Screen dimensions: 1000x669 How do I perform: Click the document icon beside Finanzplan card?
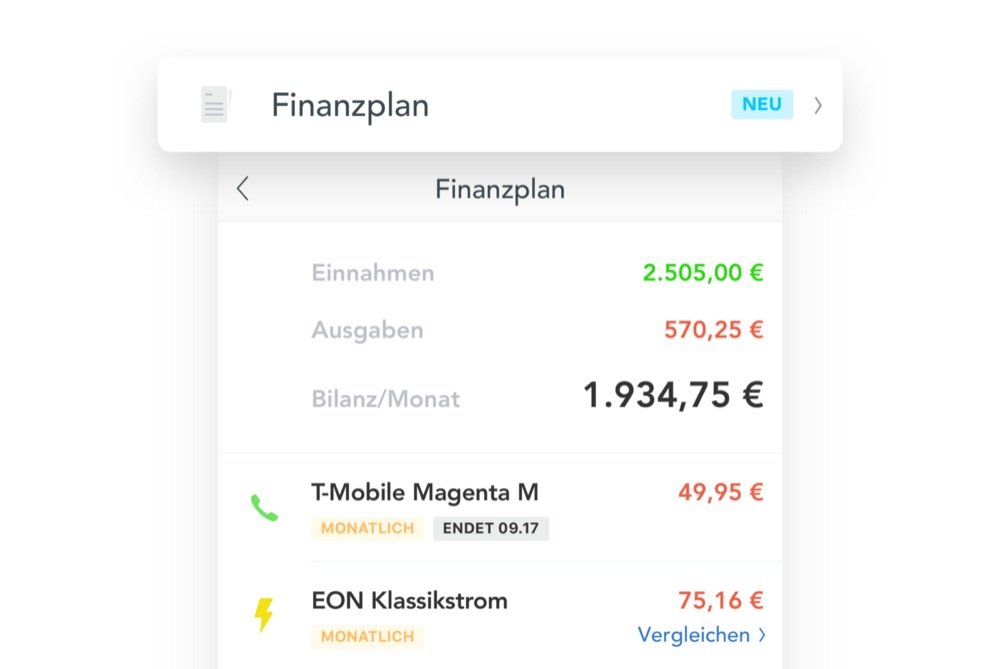pyautogui.click(x=215, y=105)
